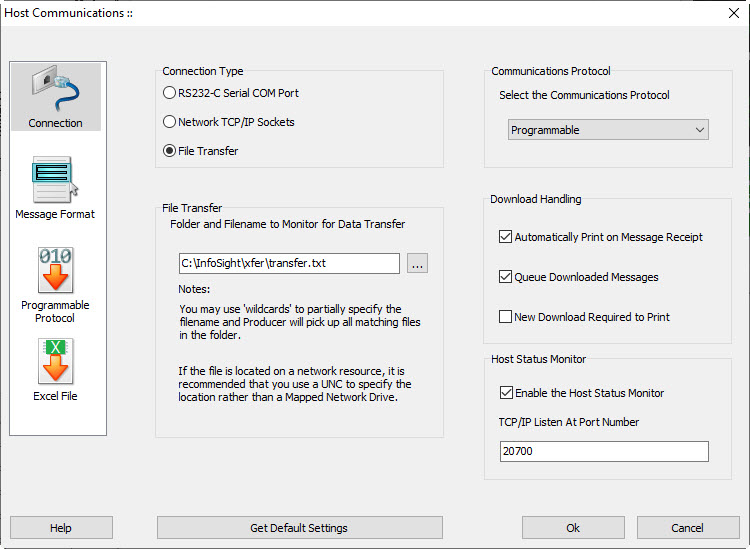Open the Message Format icon
The image size is (750, 549).
click(55, 187)
